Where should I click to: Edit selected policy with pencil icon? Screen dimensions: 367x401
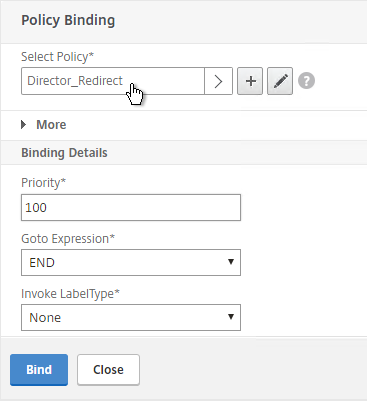coord(280,81)
